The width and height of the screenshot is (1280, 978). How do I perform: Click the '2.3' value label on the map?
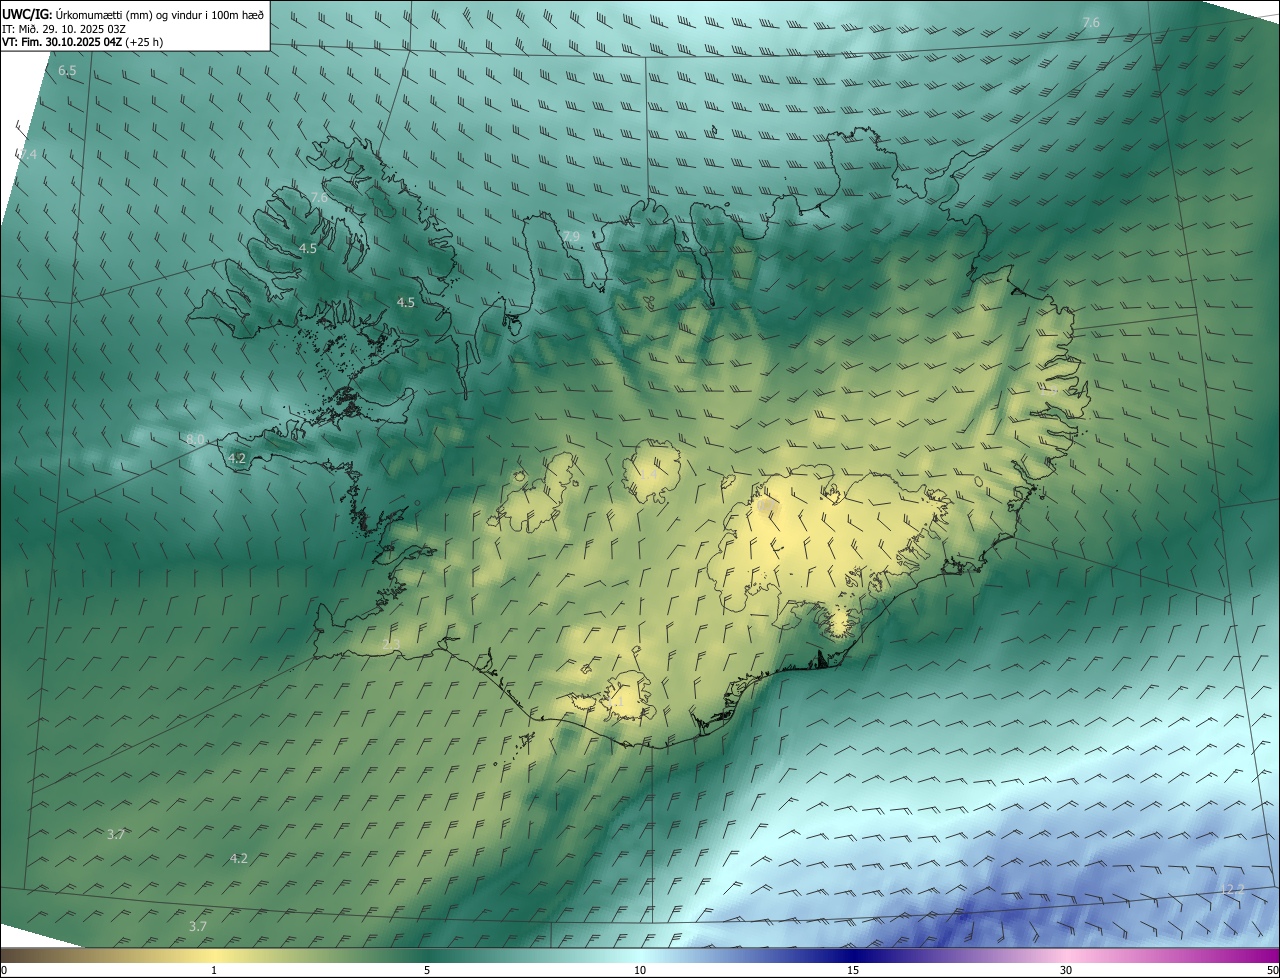tap(391, 644)
